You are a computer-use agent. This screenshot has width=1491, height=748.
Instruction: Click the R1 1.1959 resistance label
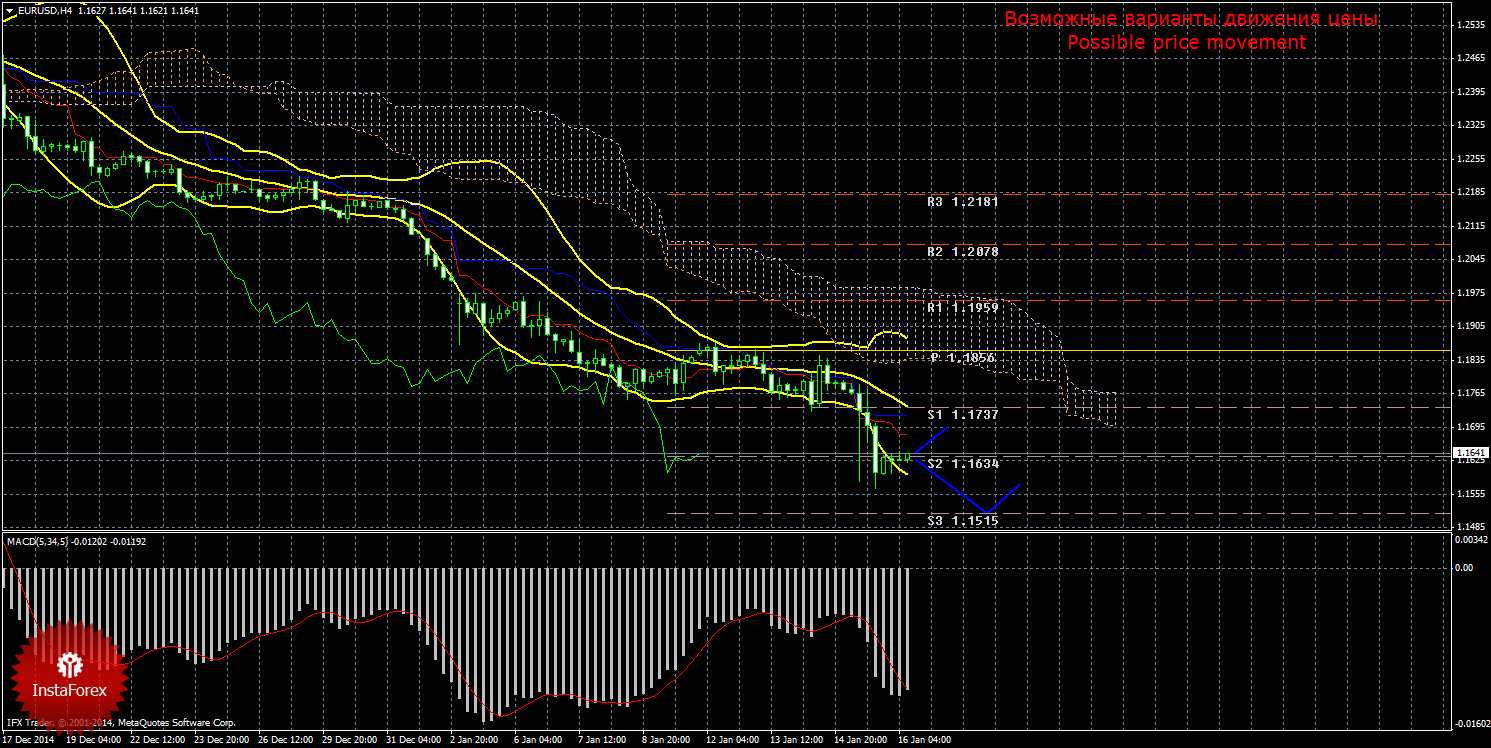tap(962, 309)
